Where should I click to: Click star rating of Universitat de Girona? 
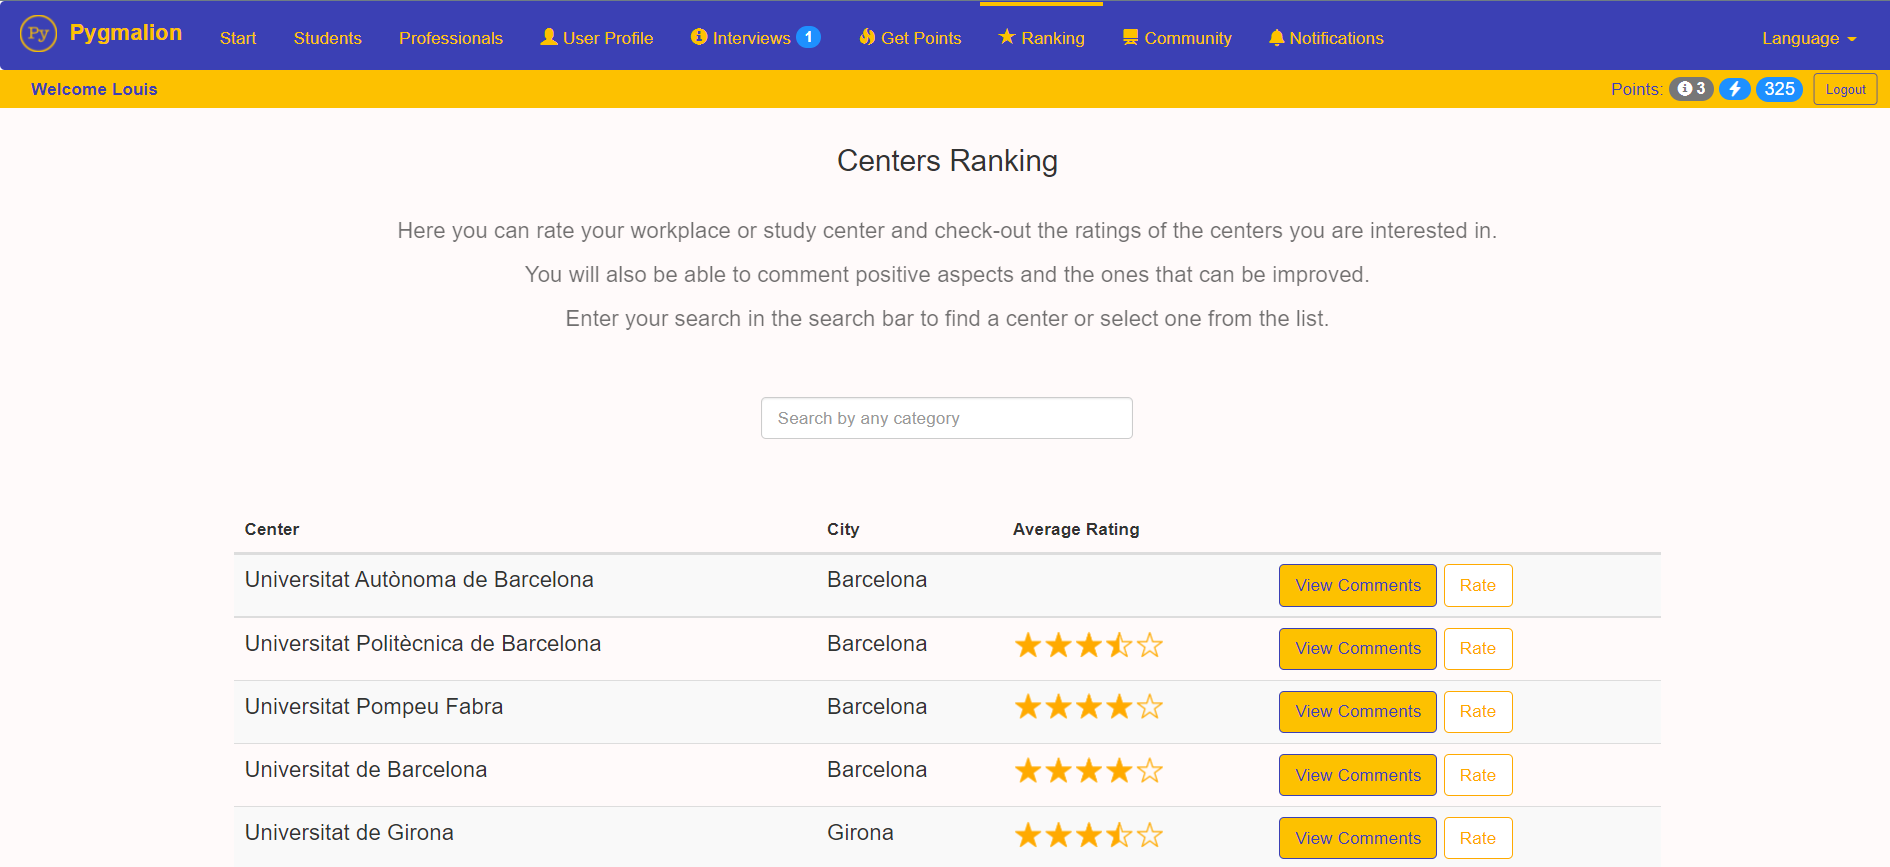click(1088, 835)
